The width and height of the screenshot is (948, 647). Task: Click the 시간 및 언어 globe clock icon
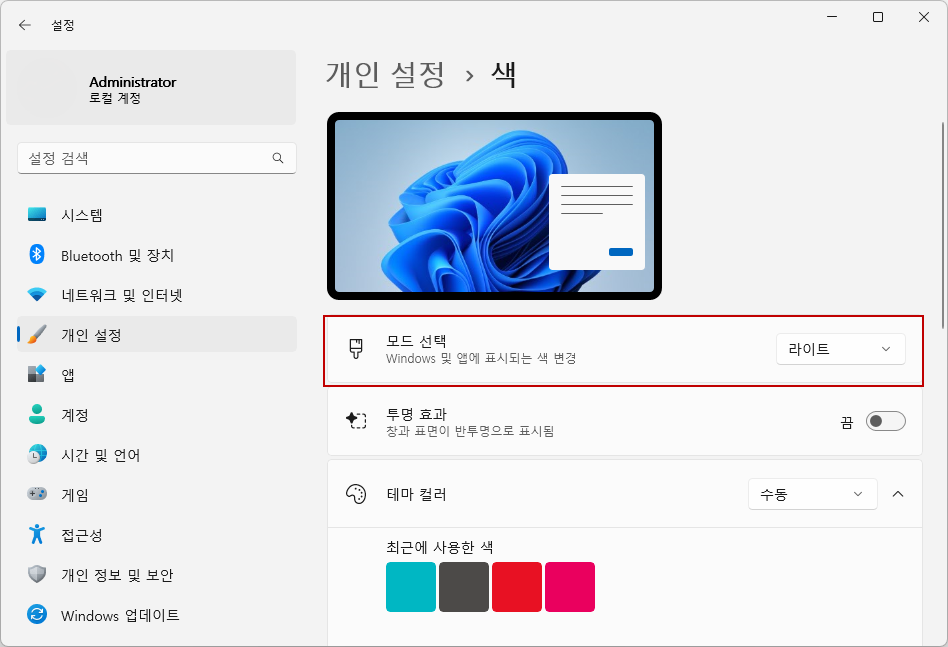tap(37, 454)
